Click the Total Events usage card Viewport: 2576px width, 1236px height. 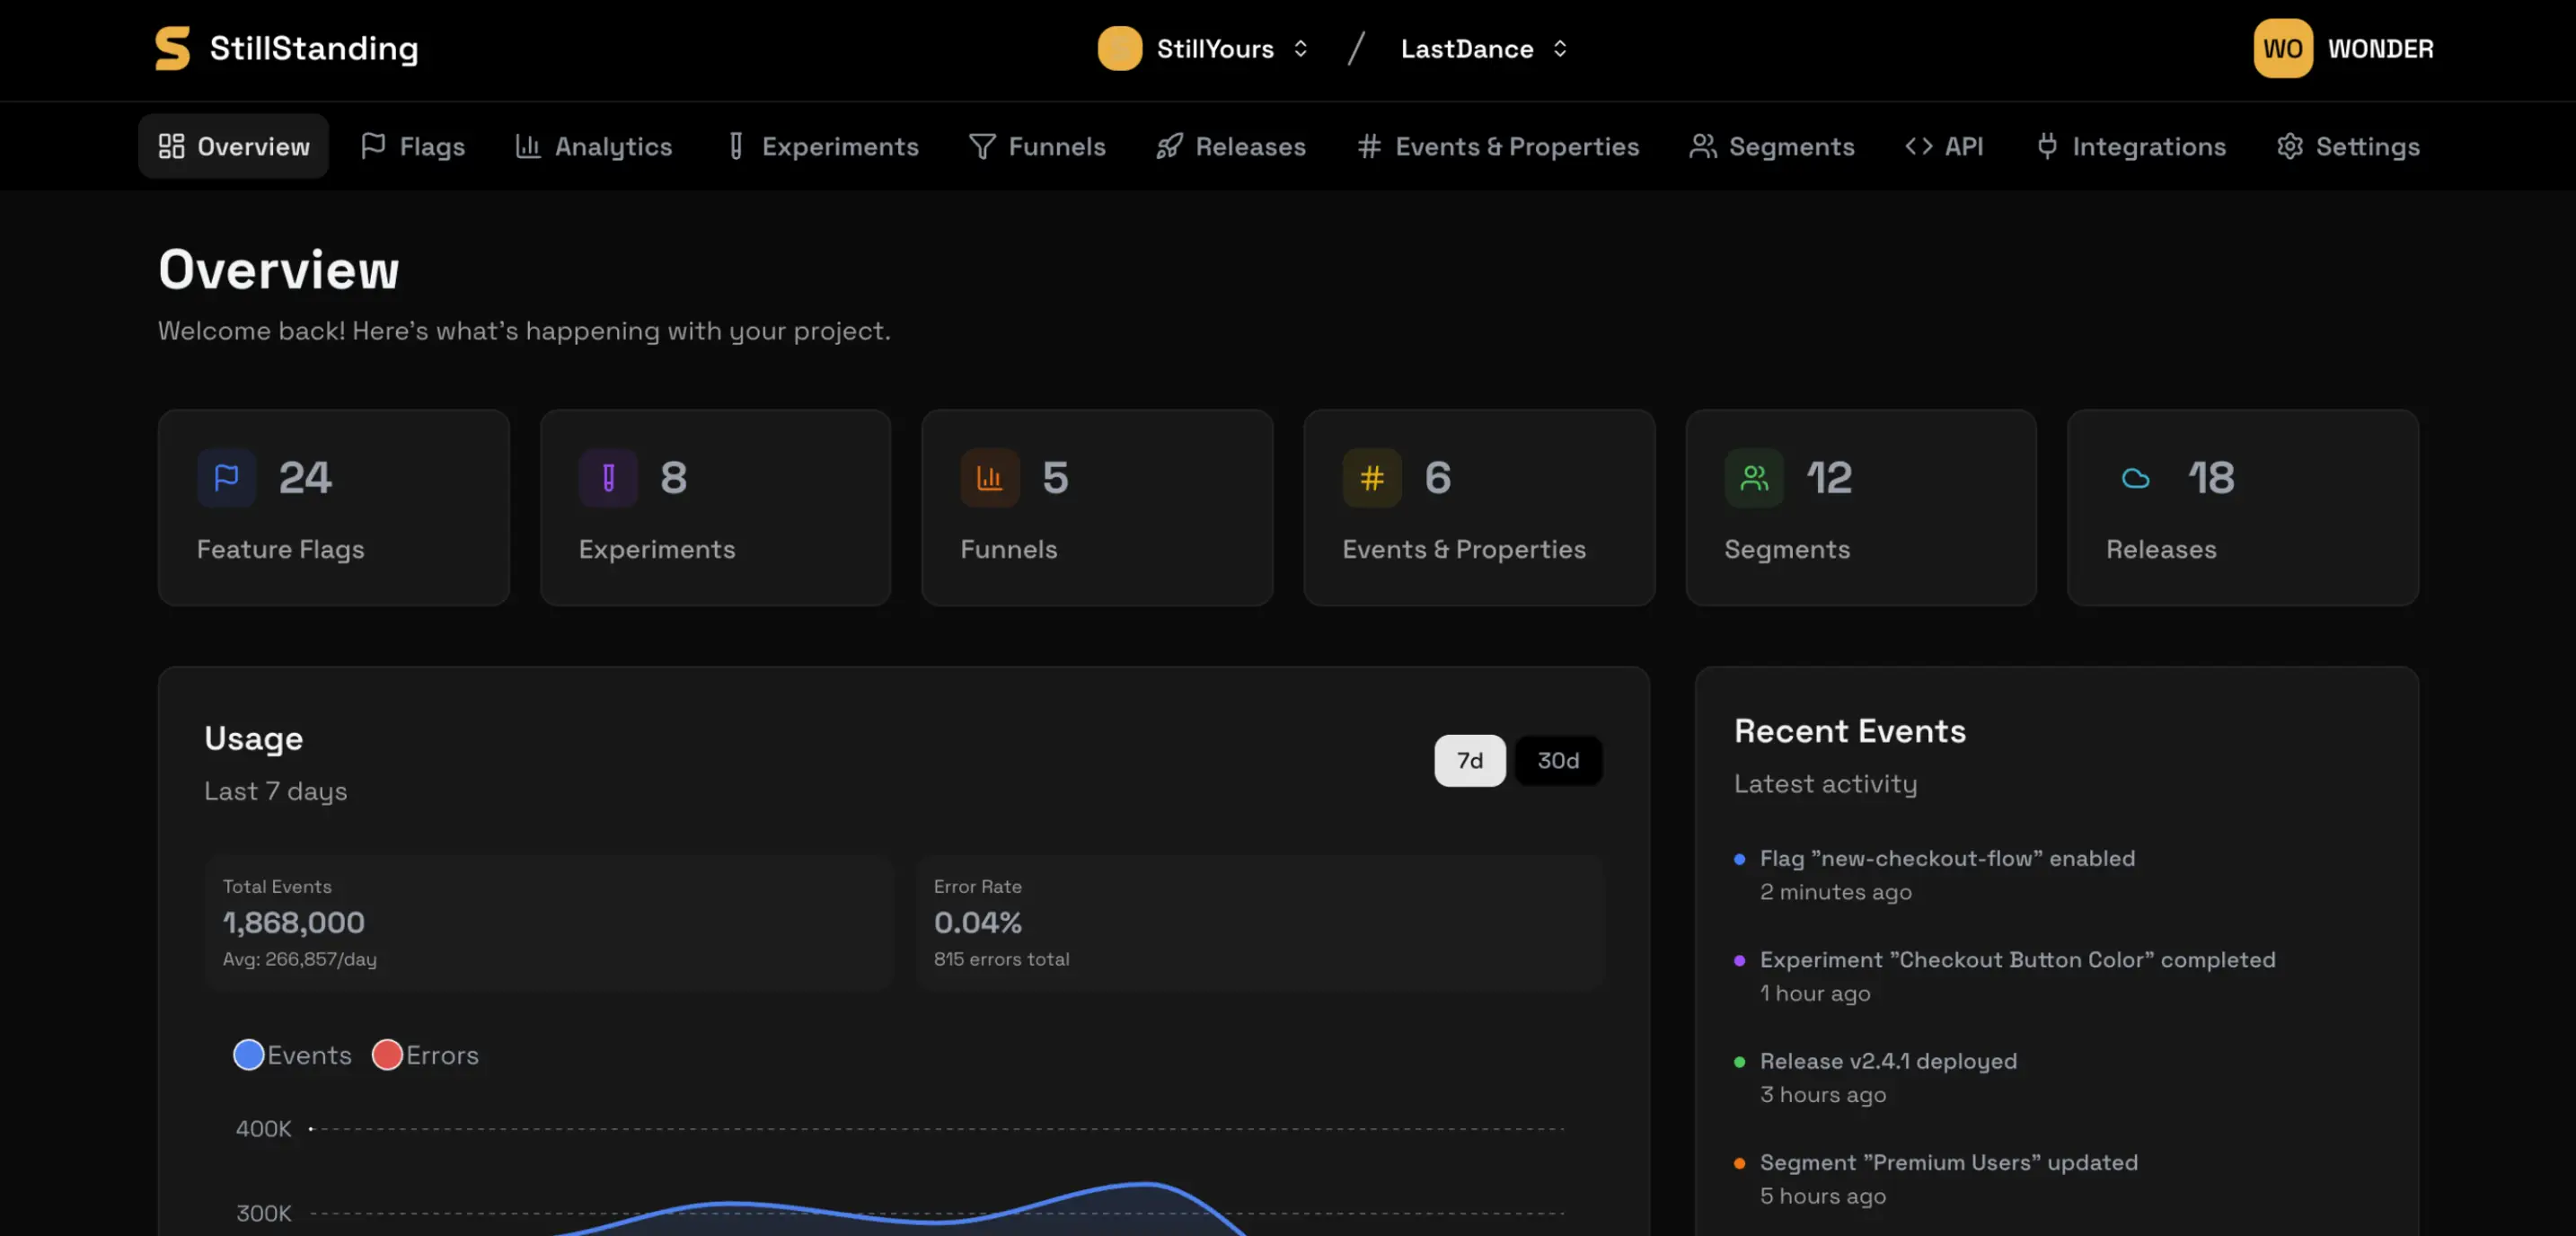click(x=549, y=921)
